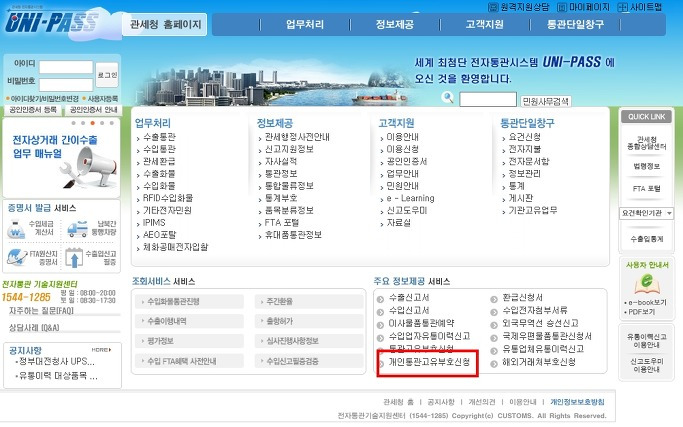The height and width of the screenshot is (427, 683).
Task: Open 체화공매전자입찰 link
Action: pos(176,247)
